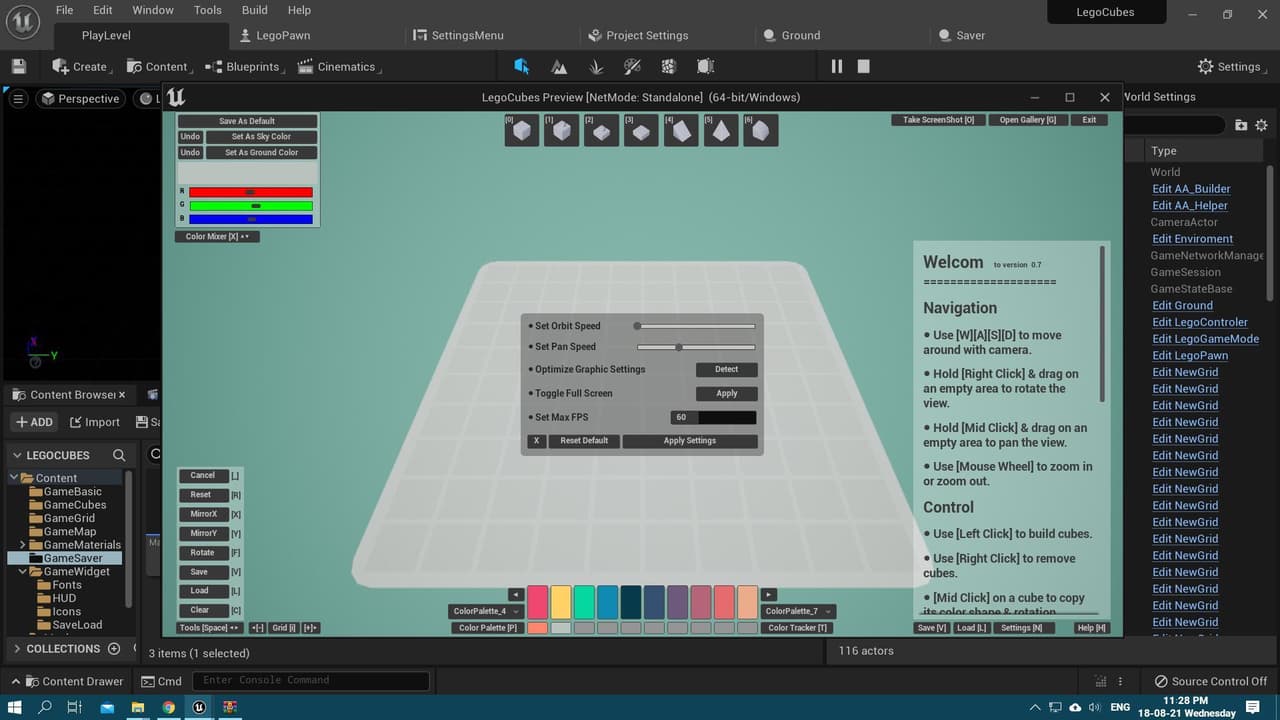Screen dimensions: 1280x720
Task: Toggle the Tools [Space] panel
Action: pyautogui.click(x=210, y=628)
